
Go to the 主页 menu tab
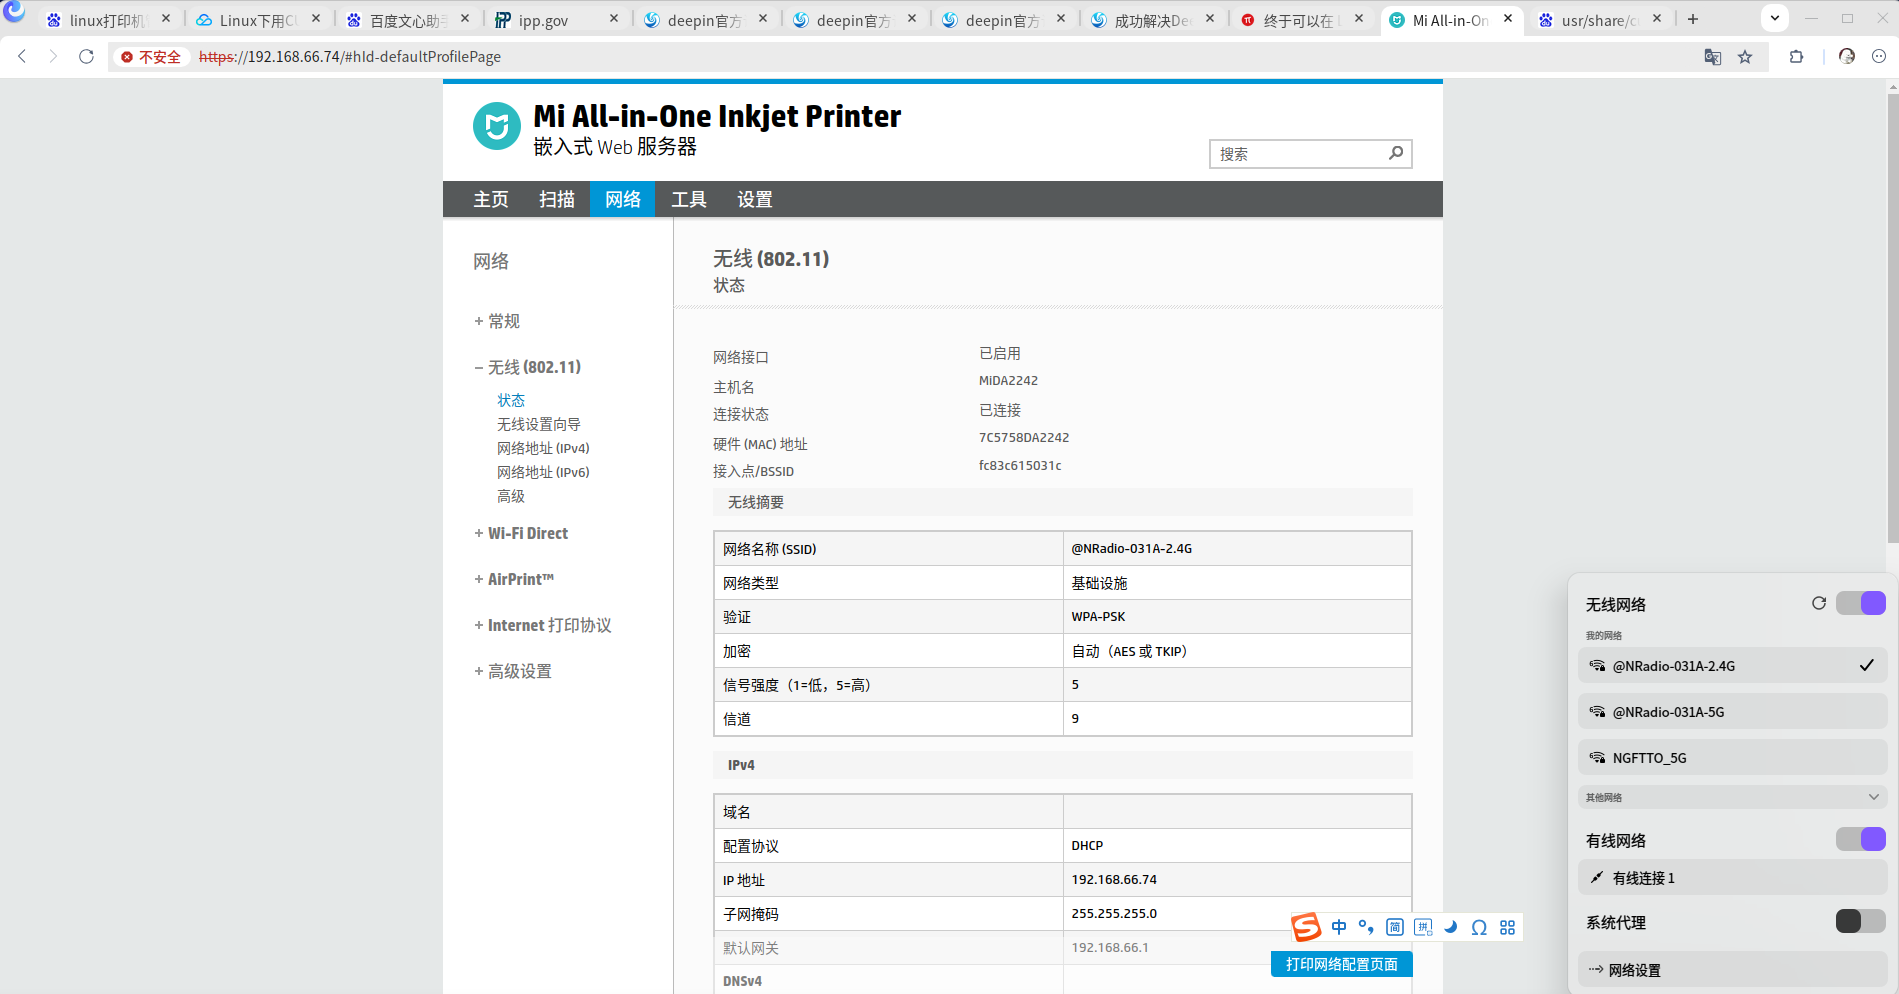(491, 199)
